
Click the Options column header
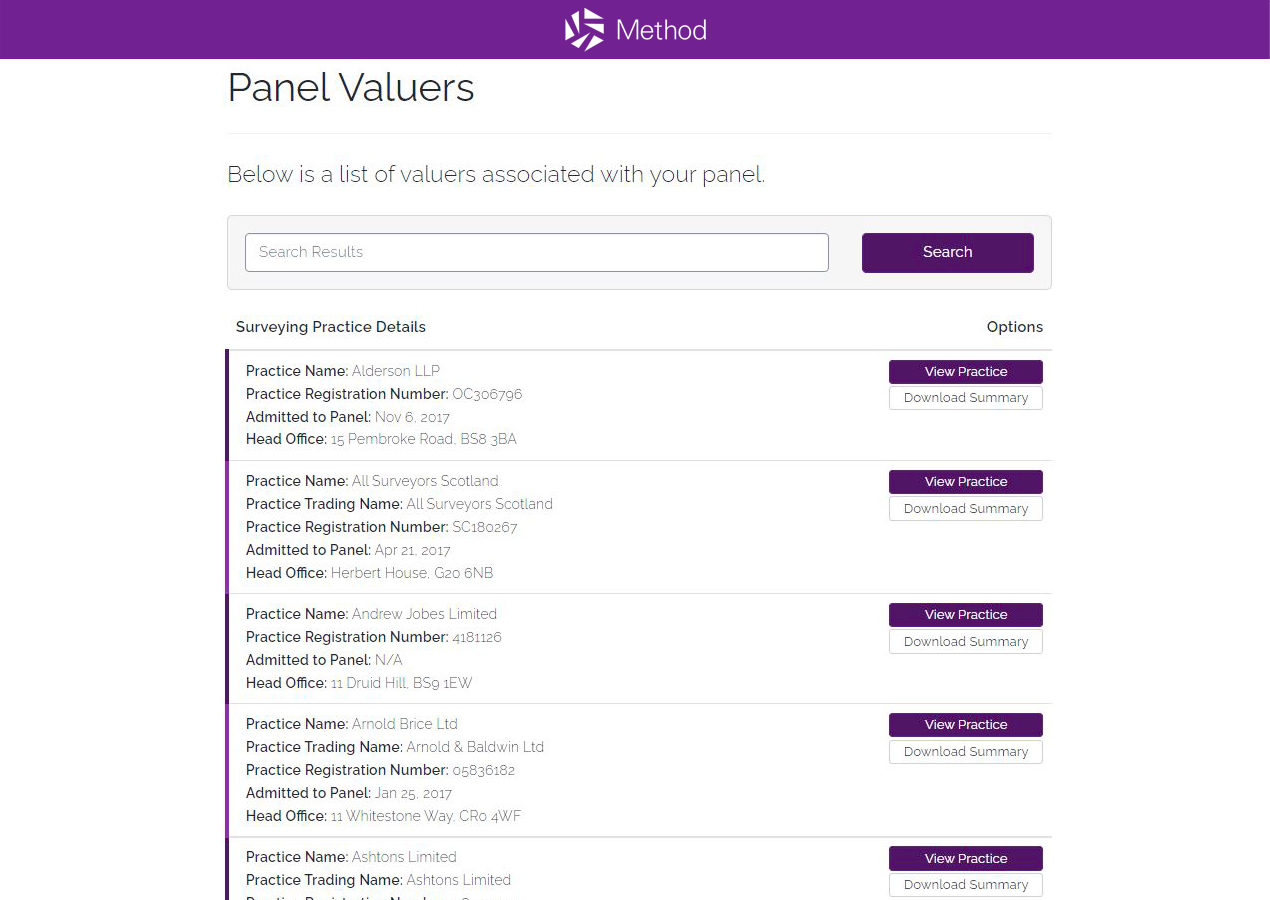pyautogui.click(x=1014, y=327)
